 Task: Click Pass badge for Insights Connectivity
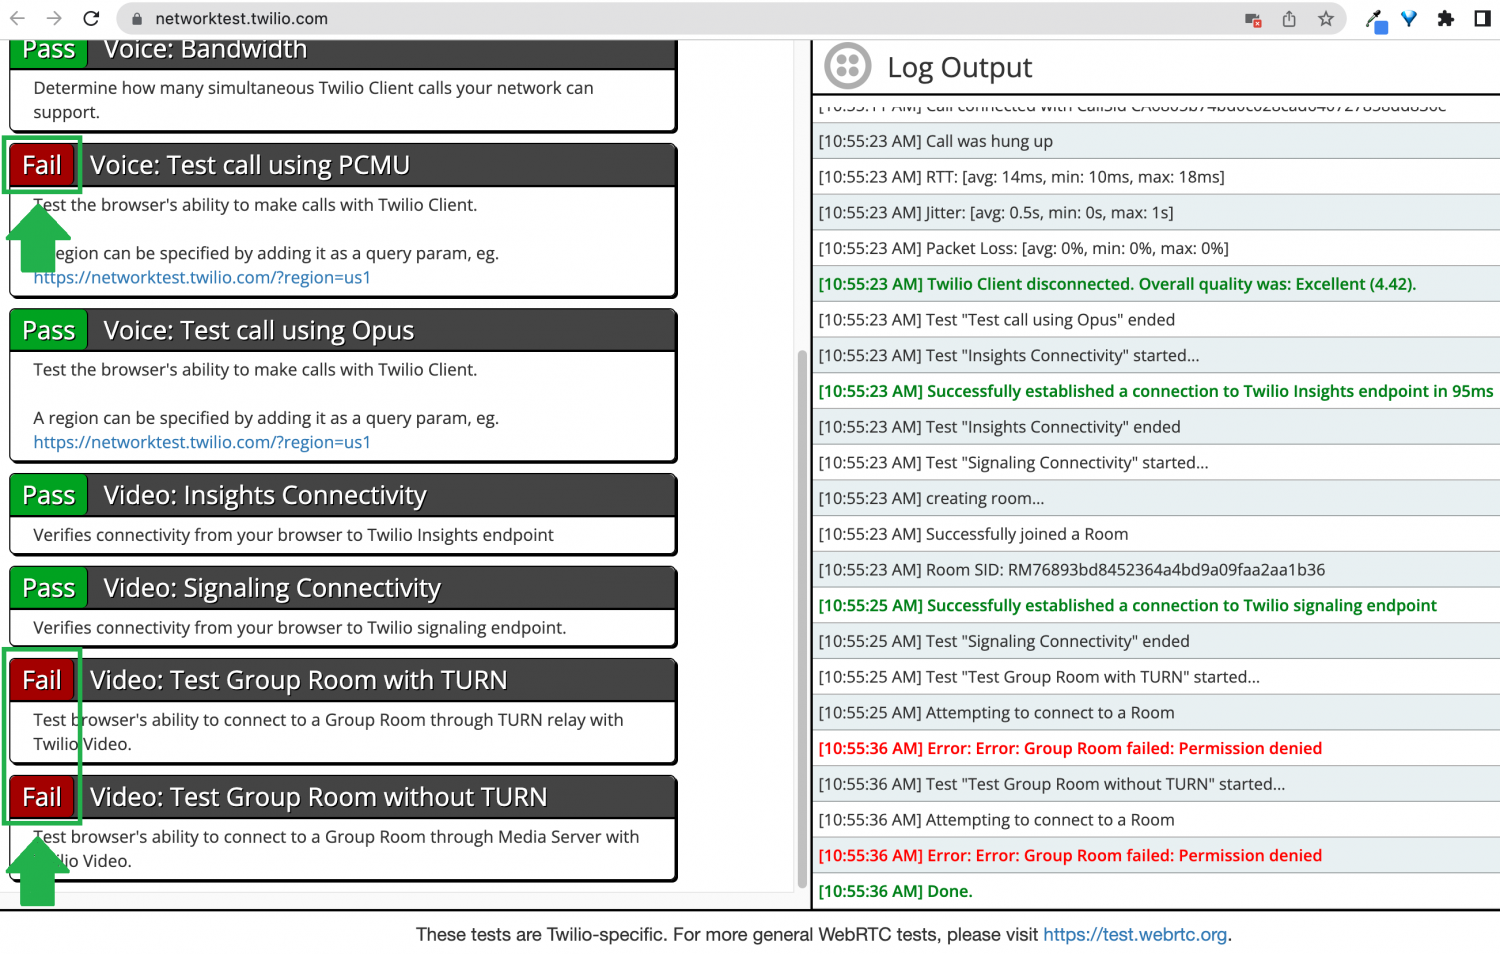pos(49,495)
